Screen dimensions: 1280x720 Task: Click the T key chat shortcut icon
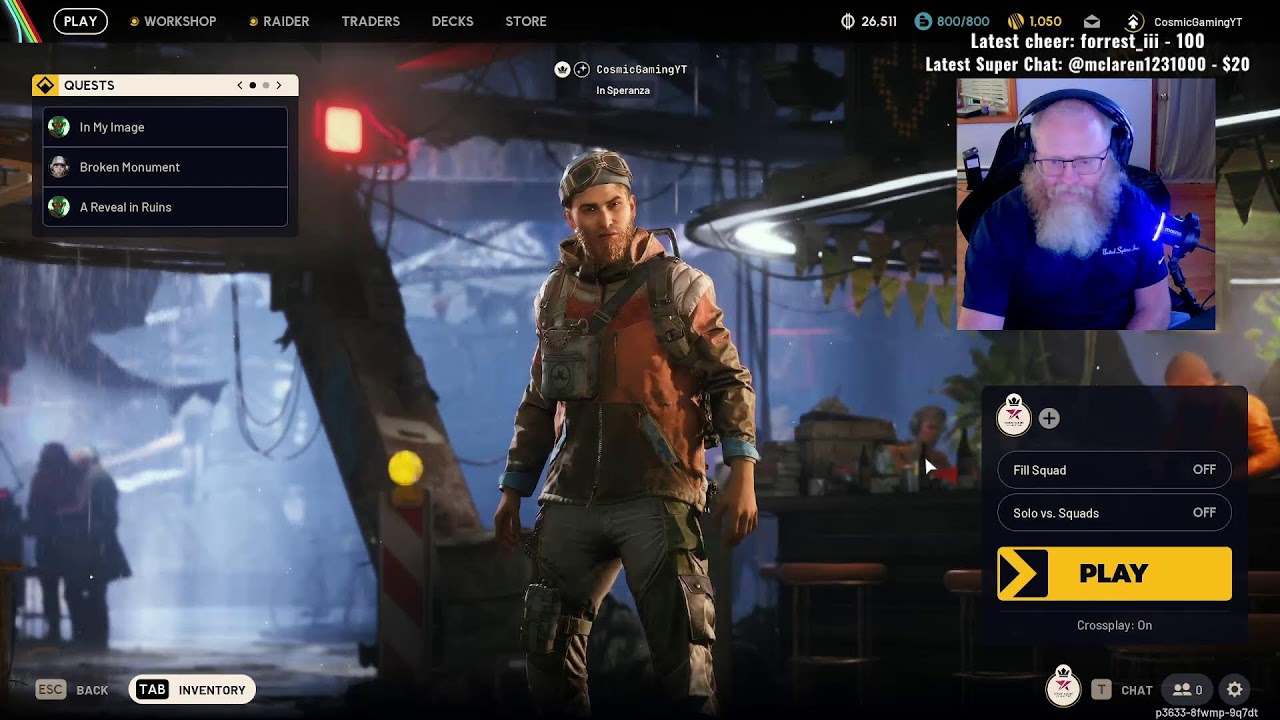[1101, 689]
